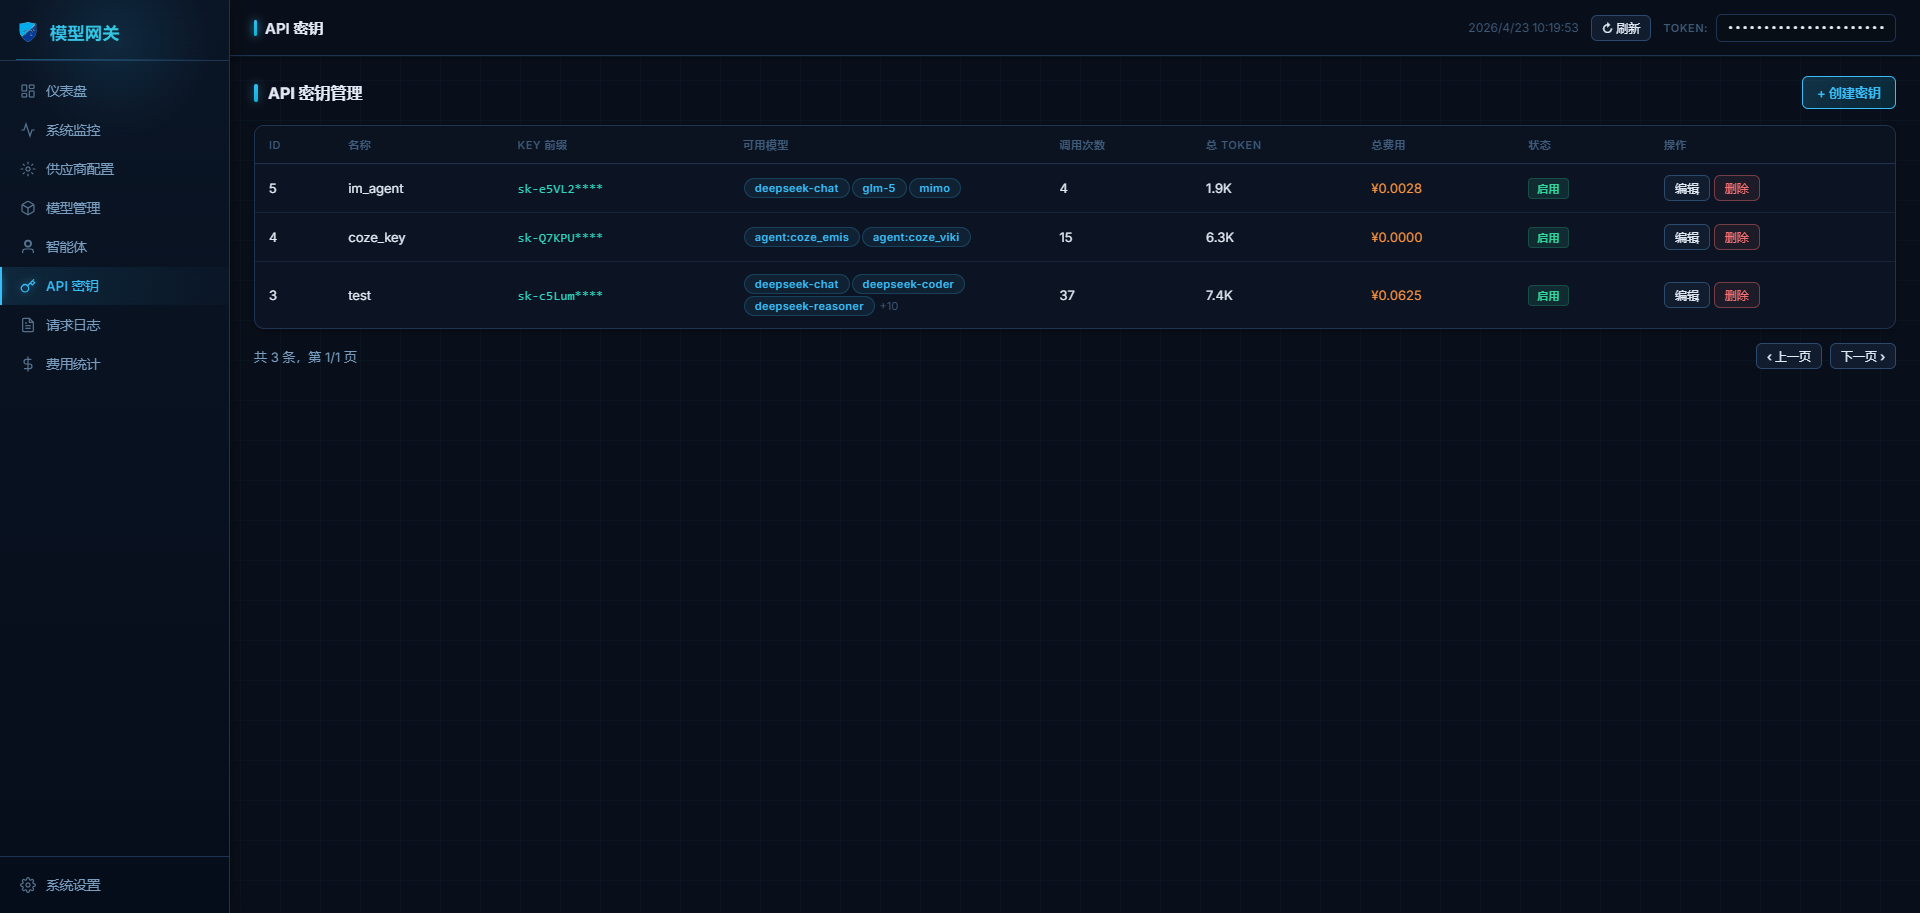Screen dimensions: 1920x913
Task: Navigate to 模型管理
Action: coord(114,208)
